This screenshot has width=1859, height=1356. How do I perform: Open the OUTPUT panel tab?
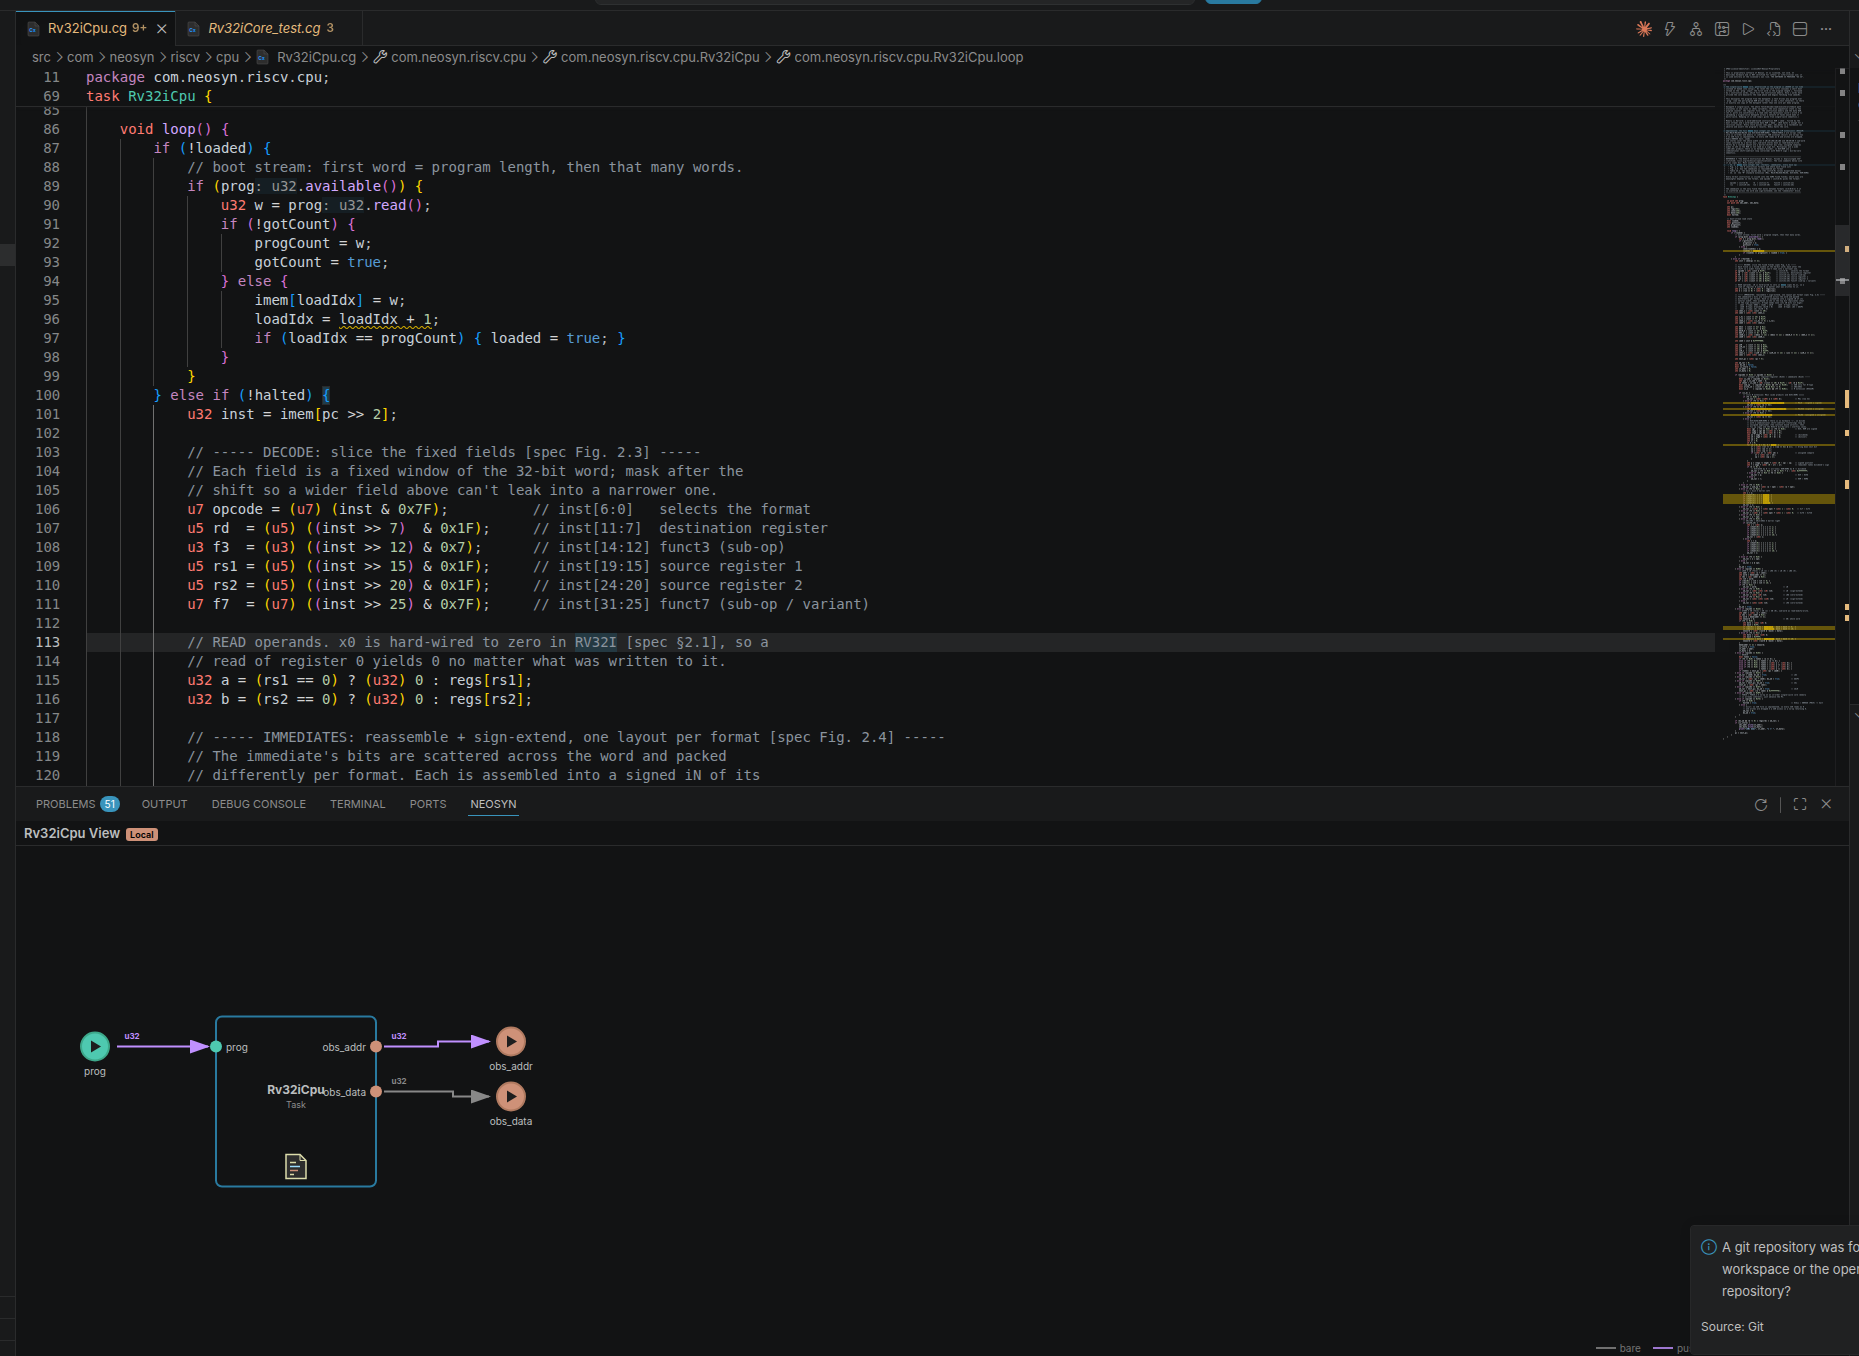(x=165, y=804)
